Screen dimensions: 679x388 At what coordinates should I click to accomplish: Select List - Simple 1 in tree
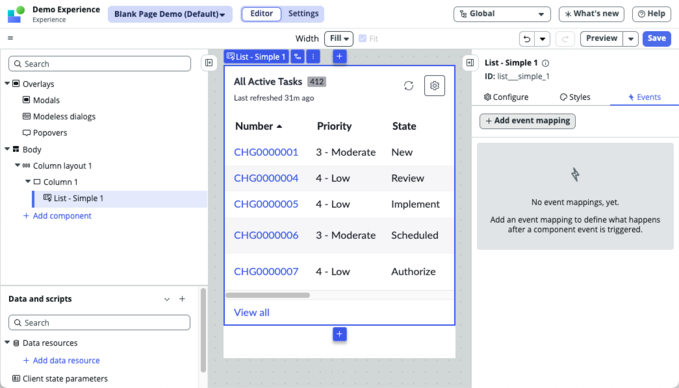tap(120, 198)
